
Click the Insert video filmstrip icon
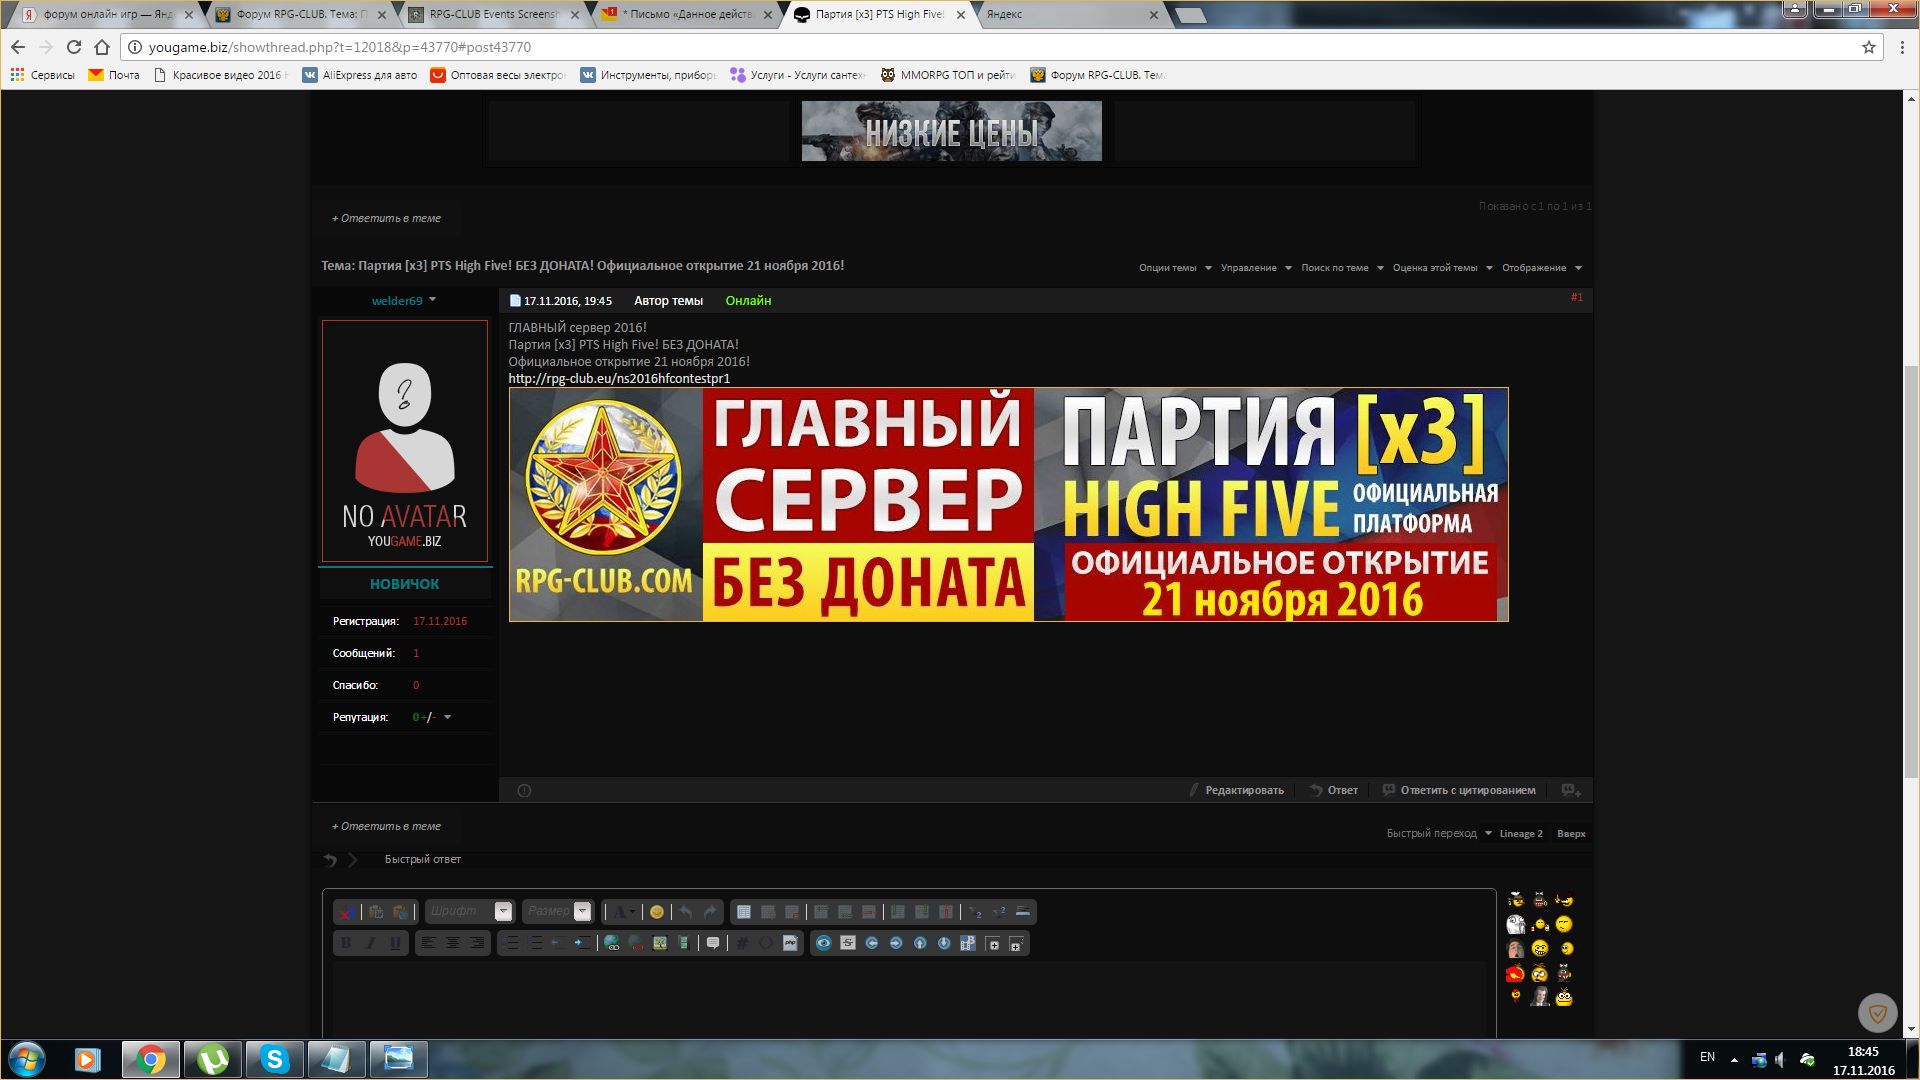coord(684,943)
